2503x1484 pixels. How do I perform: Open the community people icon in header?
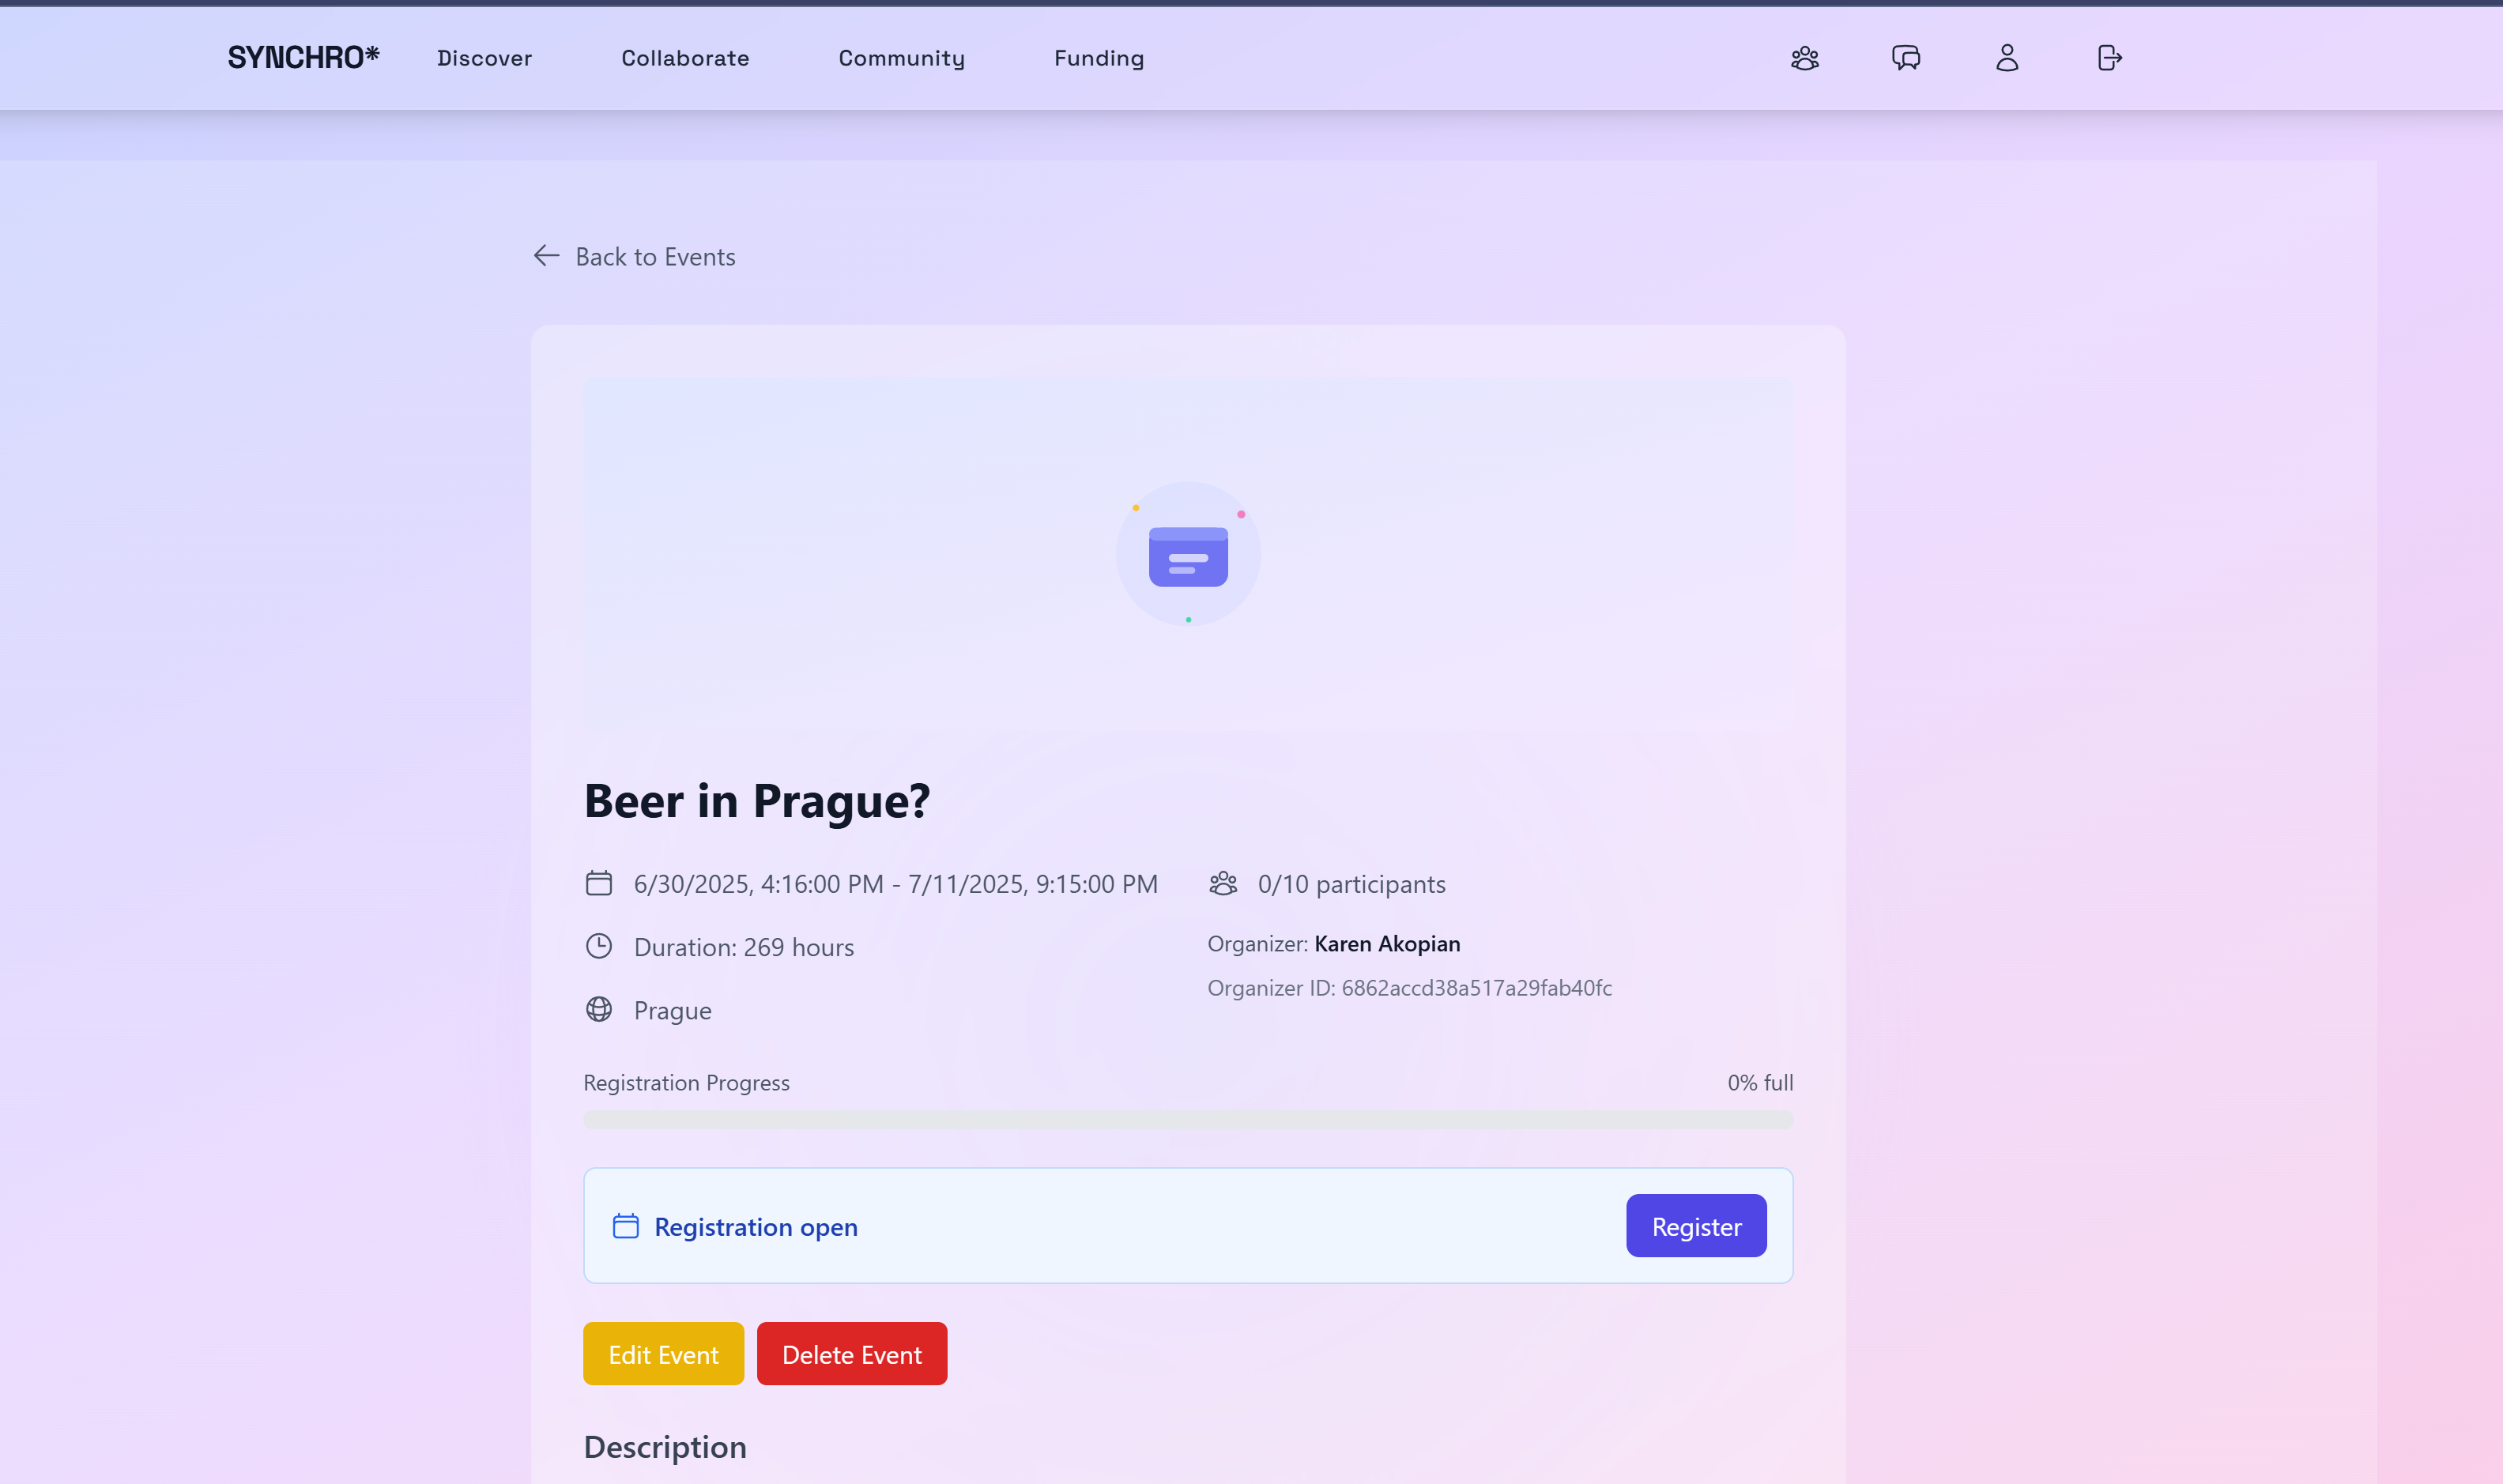coord(1804,58)
